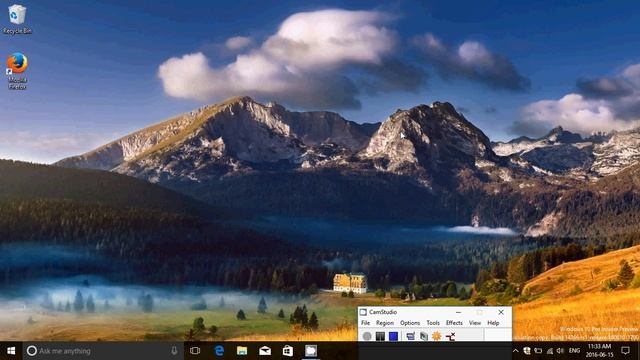Close the CamStudio window
640x360 pixels.
point(501,312)
